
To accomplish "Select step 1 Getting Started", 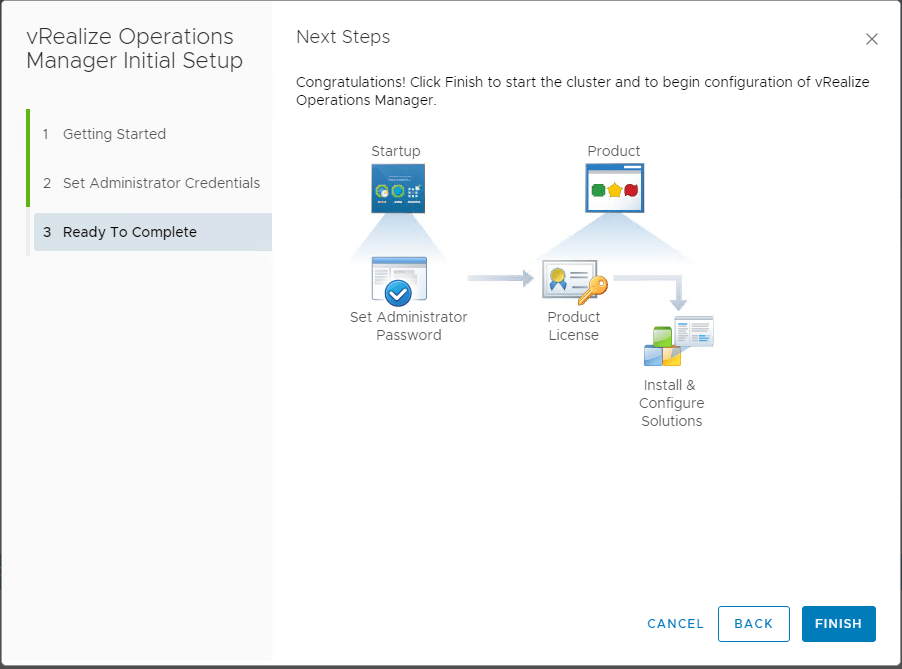I will [x=114, y=134].
